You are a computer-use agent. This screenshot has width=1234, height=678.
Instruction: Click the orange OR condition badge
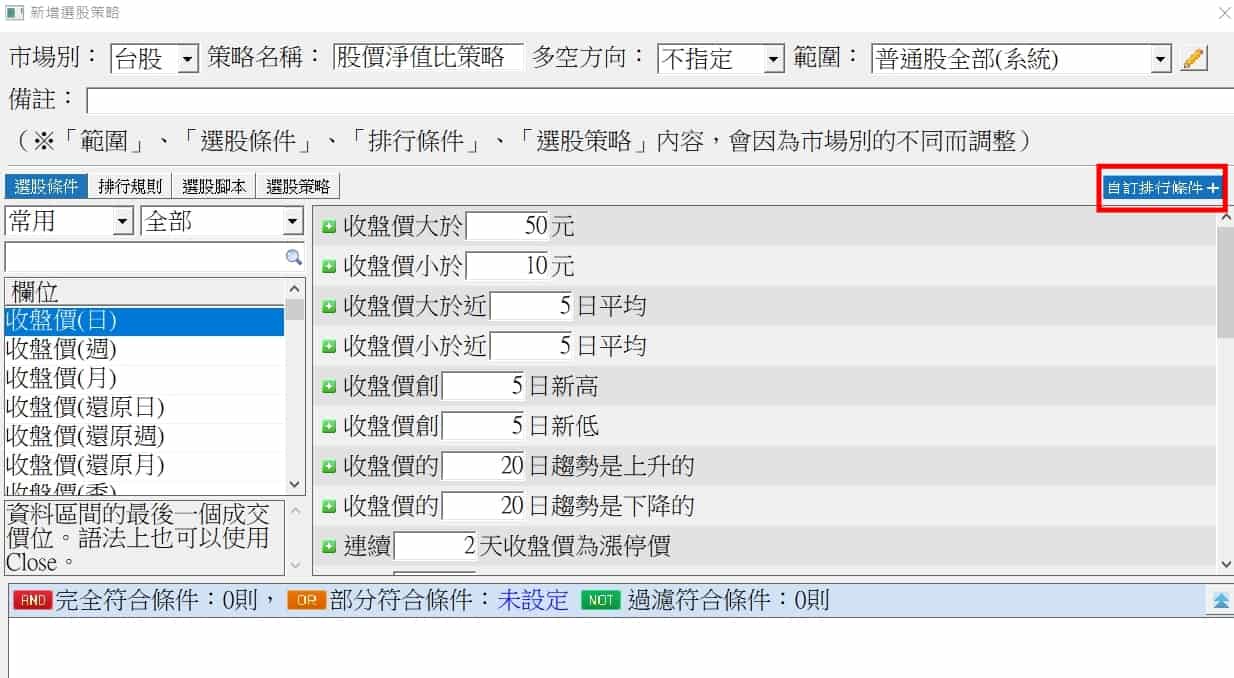[x=306, y=600]
